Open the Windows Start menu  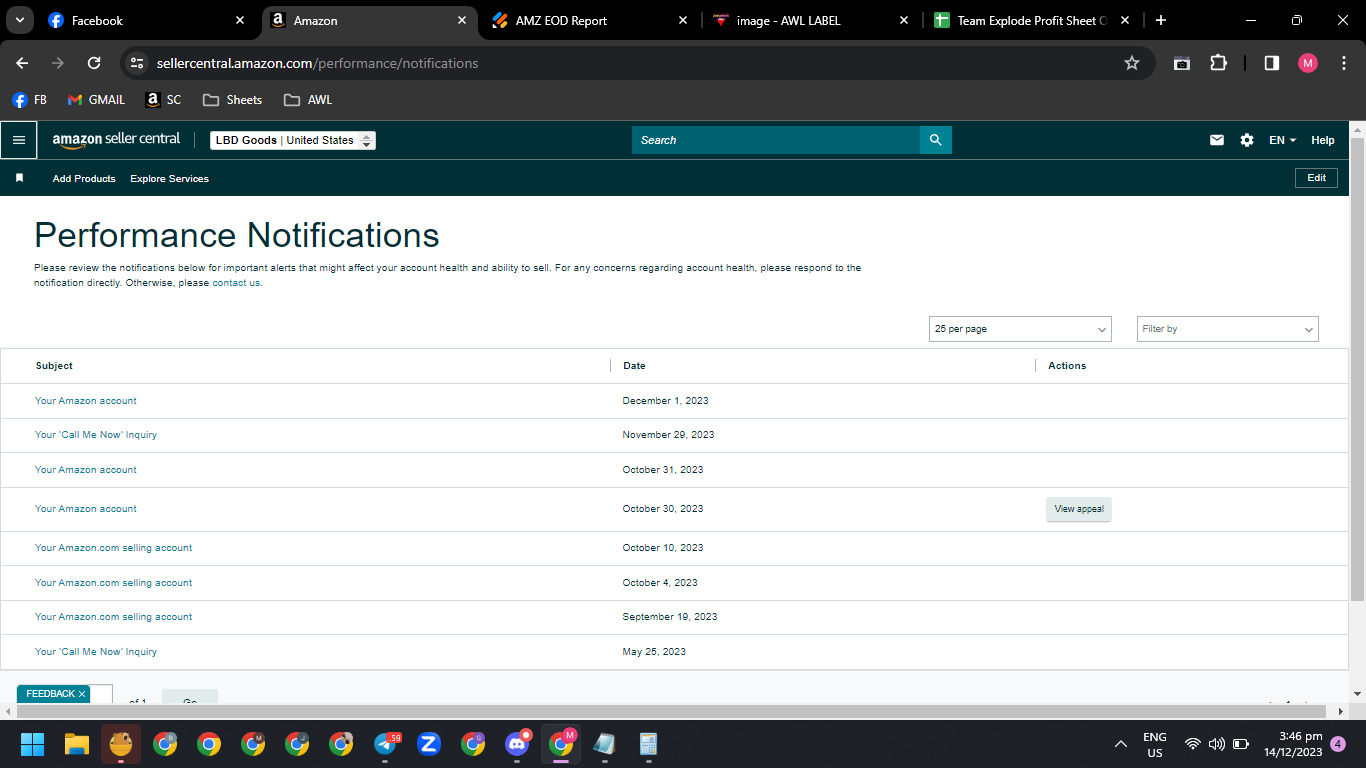[33, 744]
